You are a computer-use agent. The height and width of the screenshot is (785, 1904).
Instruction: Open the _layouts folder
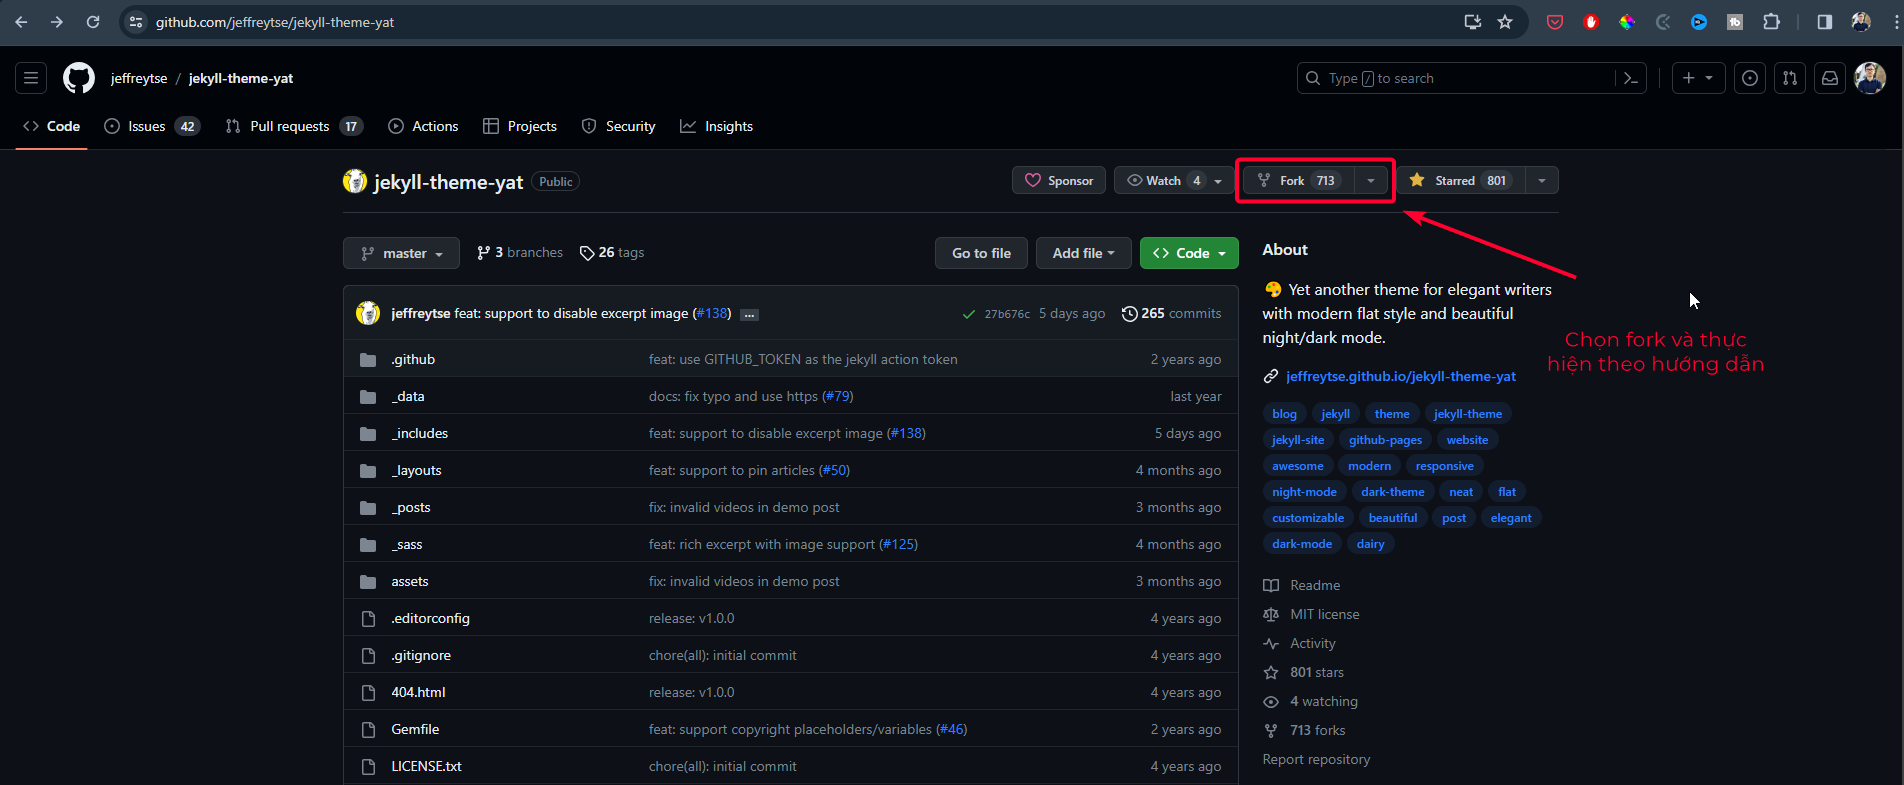[416, 470]
